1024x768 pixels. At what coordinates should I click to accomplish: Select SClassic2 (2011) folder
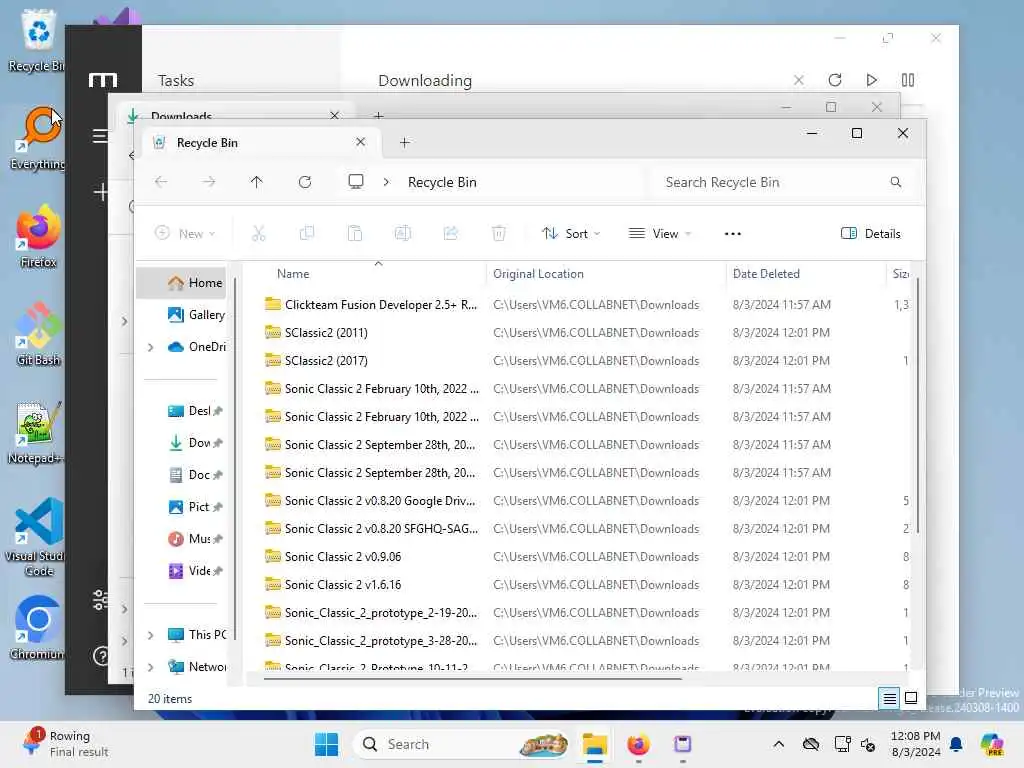click(316, 332)
